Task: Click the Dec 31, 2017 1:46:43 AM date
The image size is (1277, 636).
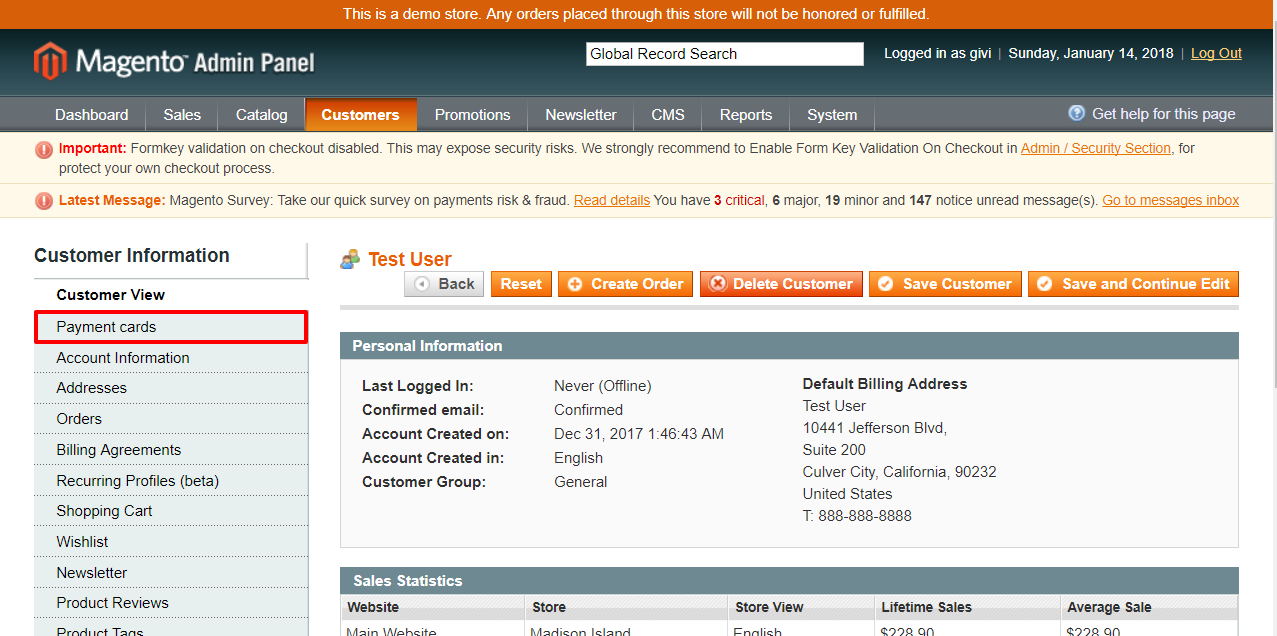Action: [x=639, y=434]
